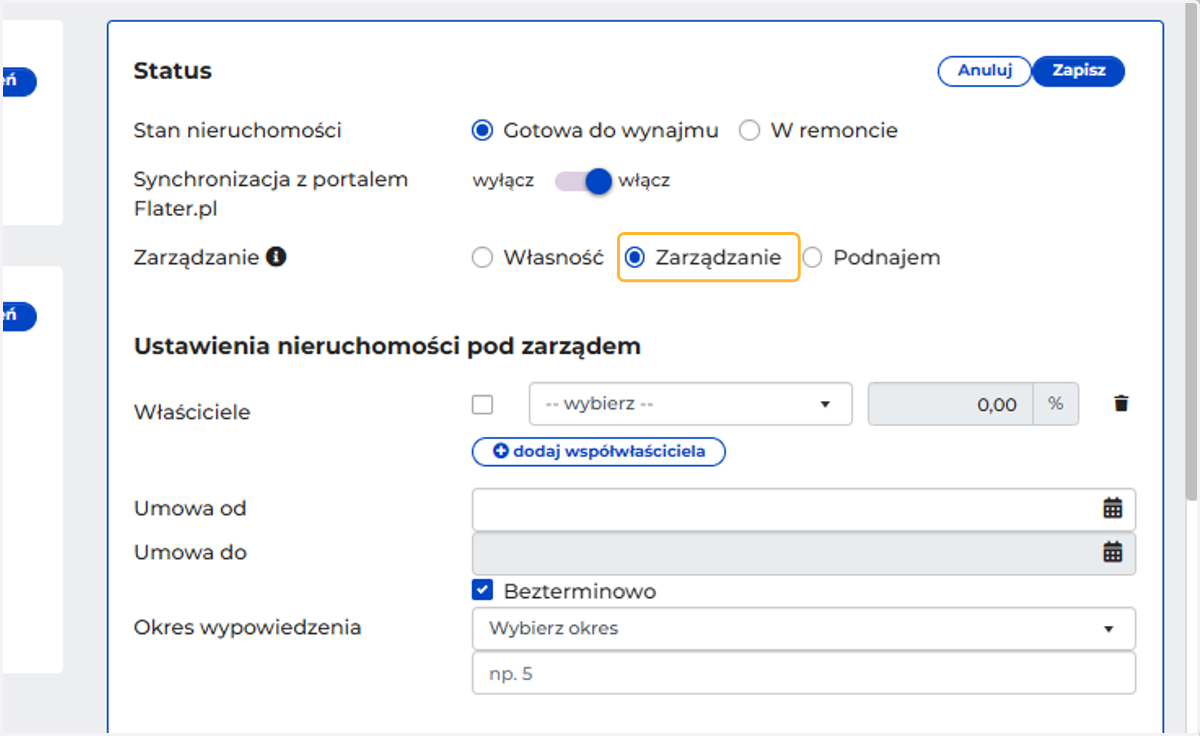
Task: Select Własność radio option
Action: [x=482, y=258]
